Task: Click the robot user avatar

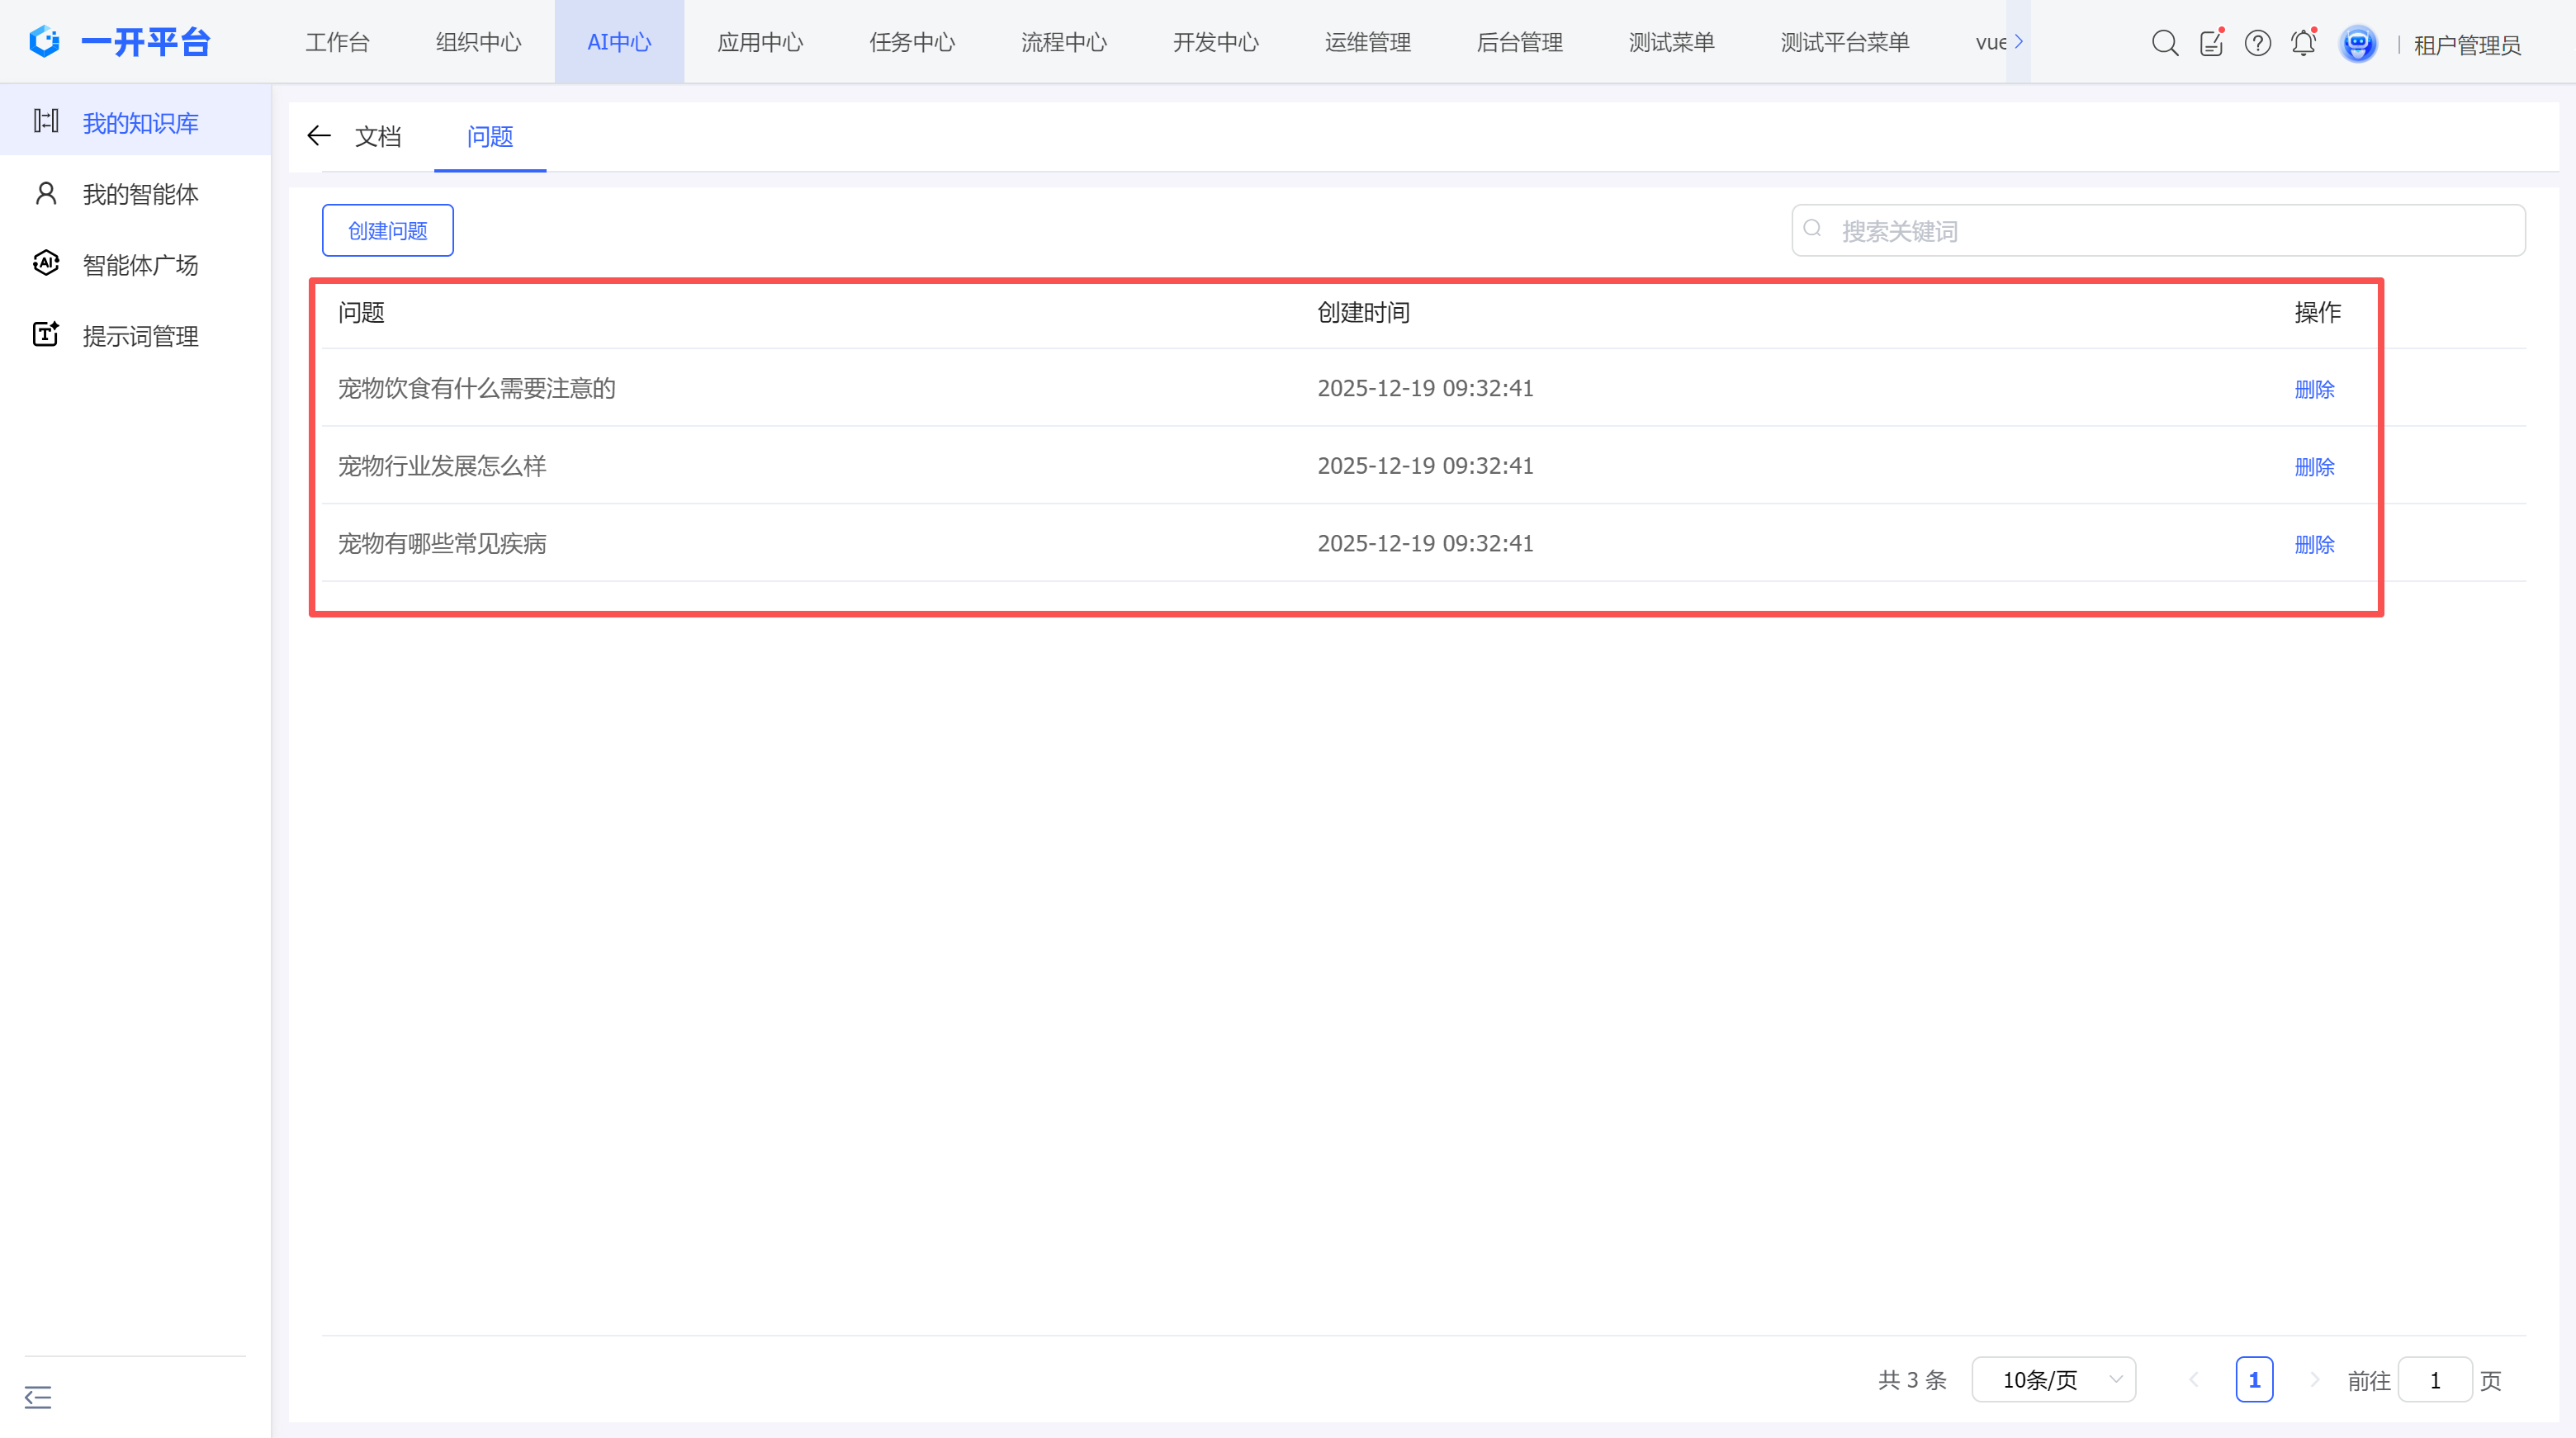Action: click(x=2357, y=43)
